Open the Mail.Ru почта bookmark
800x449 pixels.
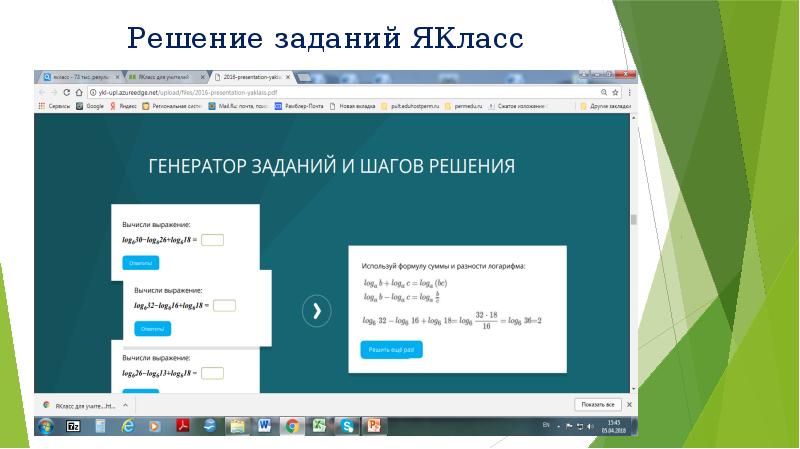[x=238, y=106]
